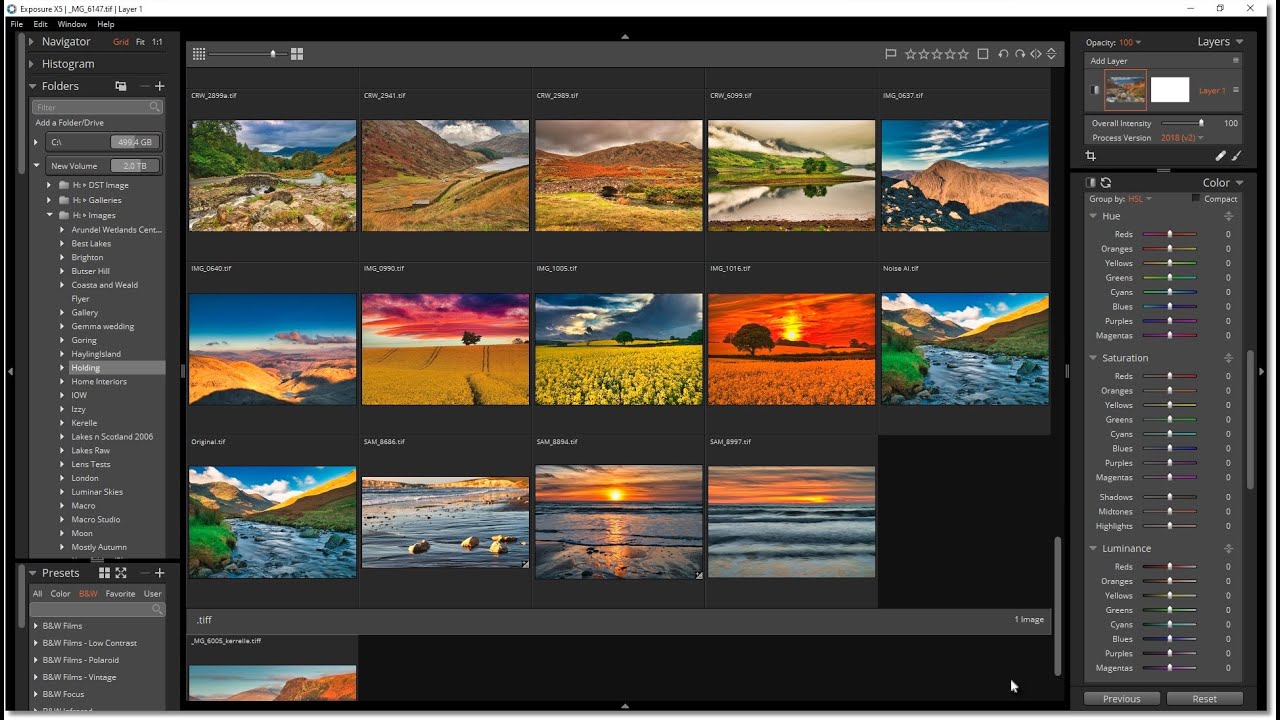The width and height of the screenshot is (1280, 720).
Task: Set Navigator view to Fit
Action: (x=141, y=42)
